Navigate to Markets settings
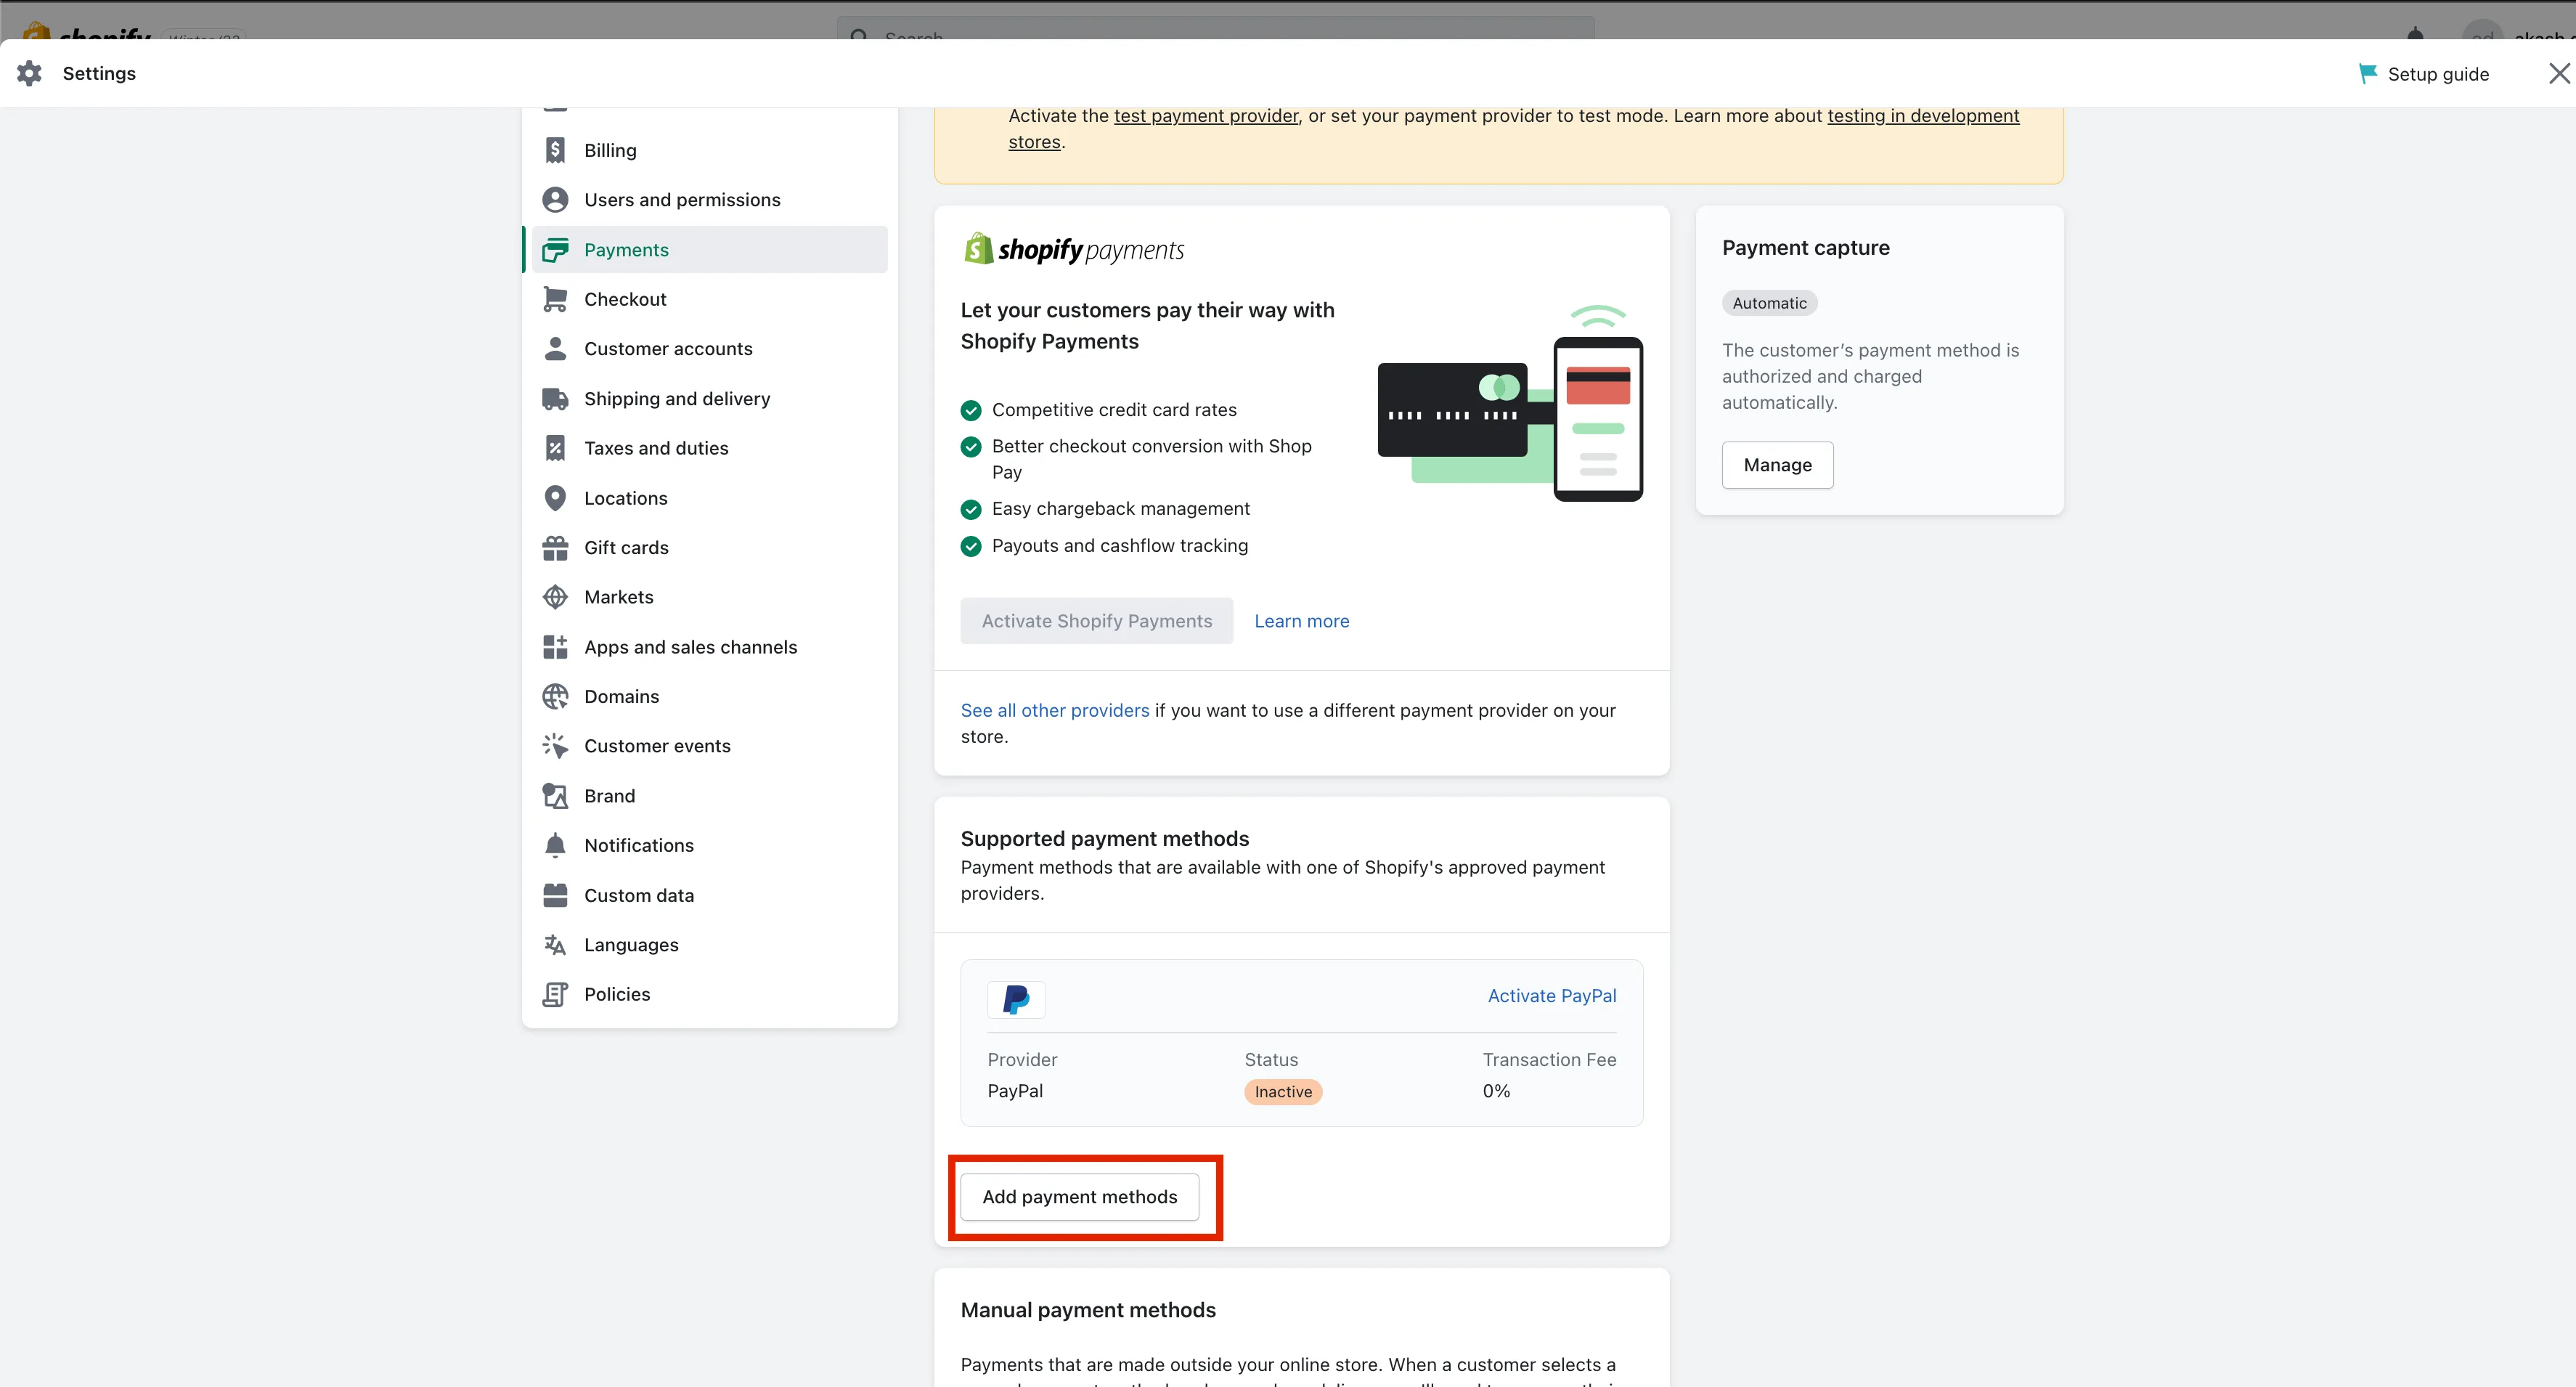This screenshot has height=1387, width=2576. [x=709, y=597]
